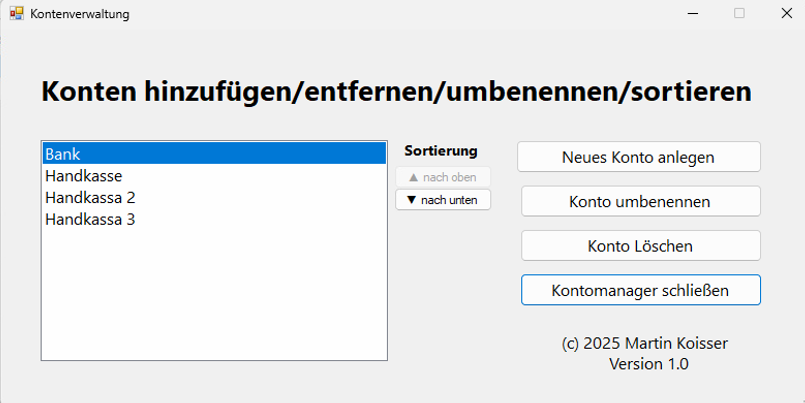Minimize the Kontenverwaltung window
This screenshot has height=403, width=805.
coord(692,14)
